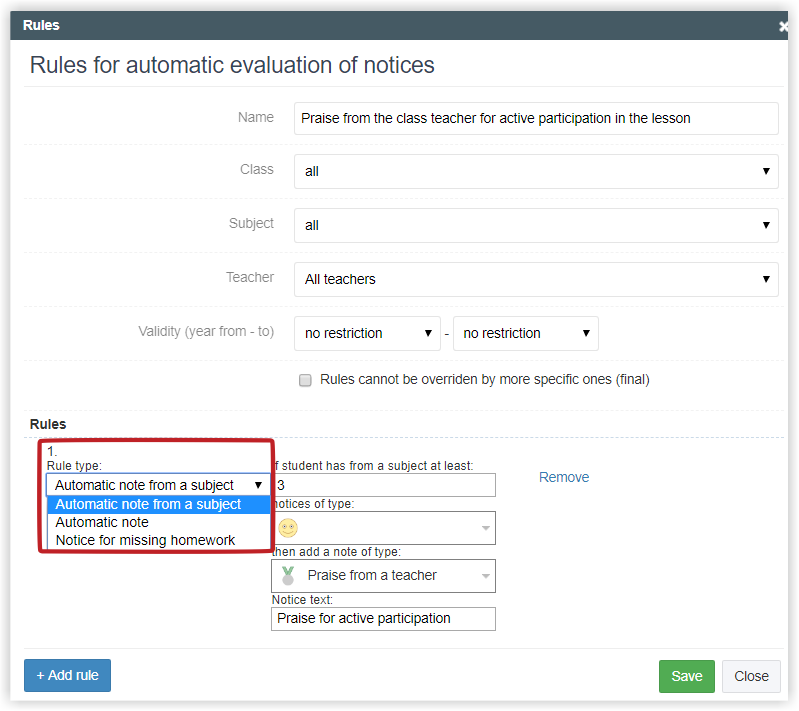The height and width of the screenshot is (711, 799).
Task: Click the Remove link for rule 1
Action: tap(564, 477)
